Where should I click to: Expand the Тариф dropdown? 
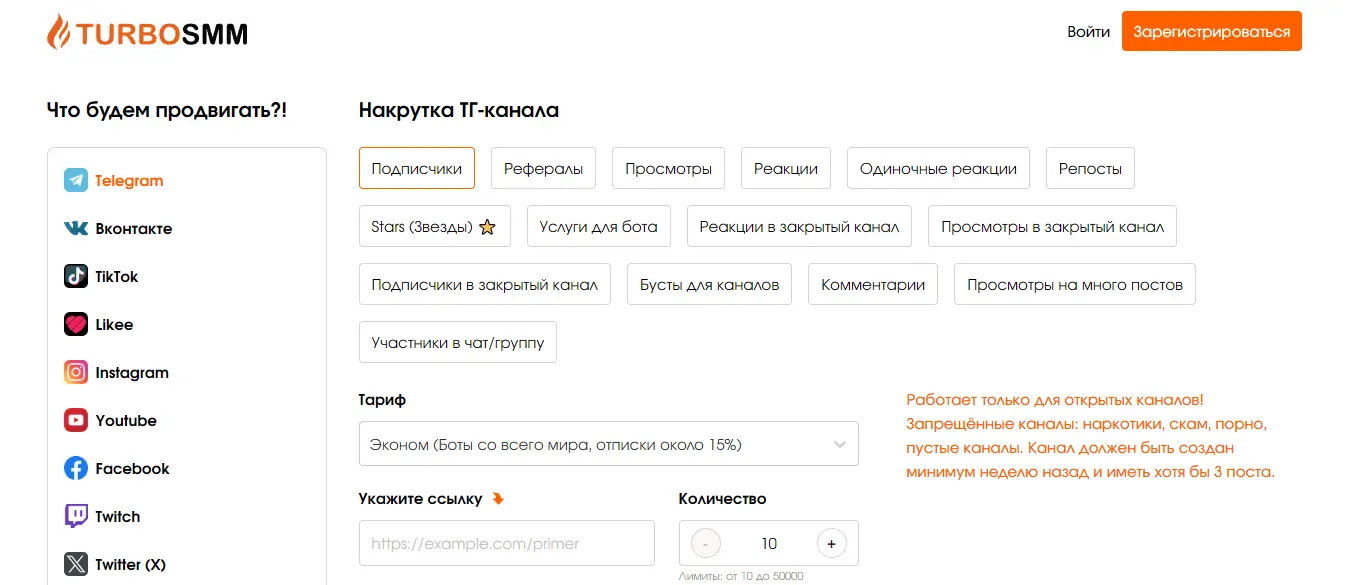tap(608, 444)
